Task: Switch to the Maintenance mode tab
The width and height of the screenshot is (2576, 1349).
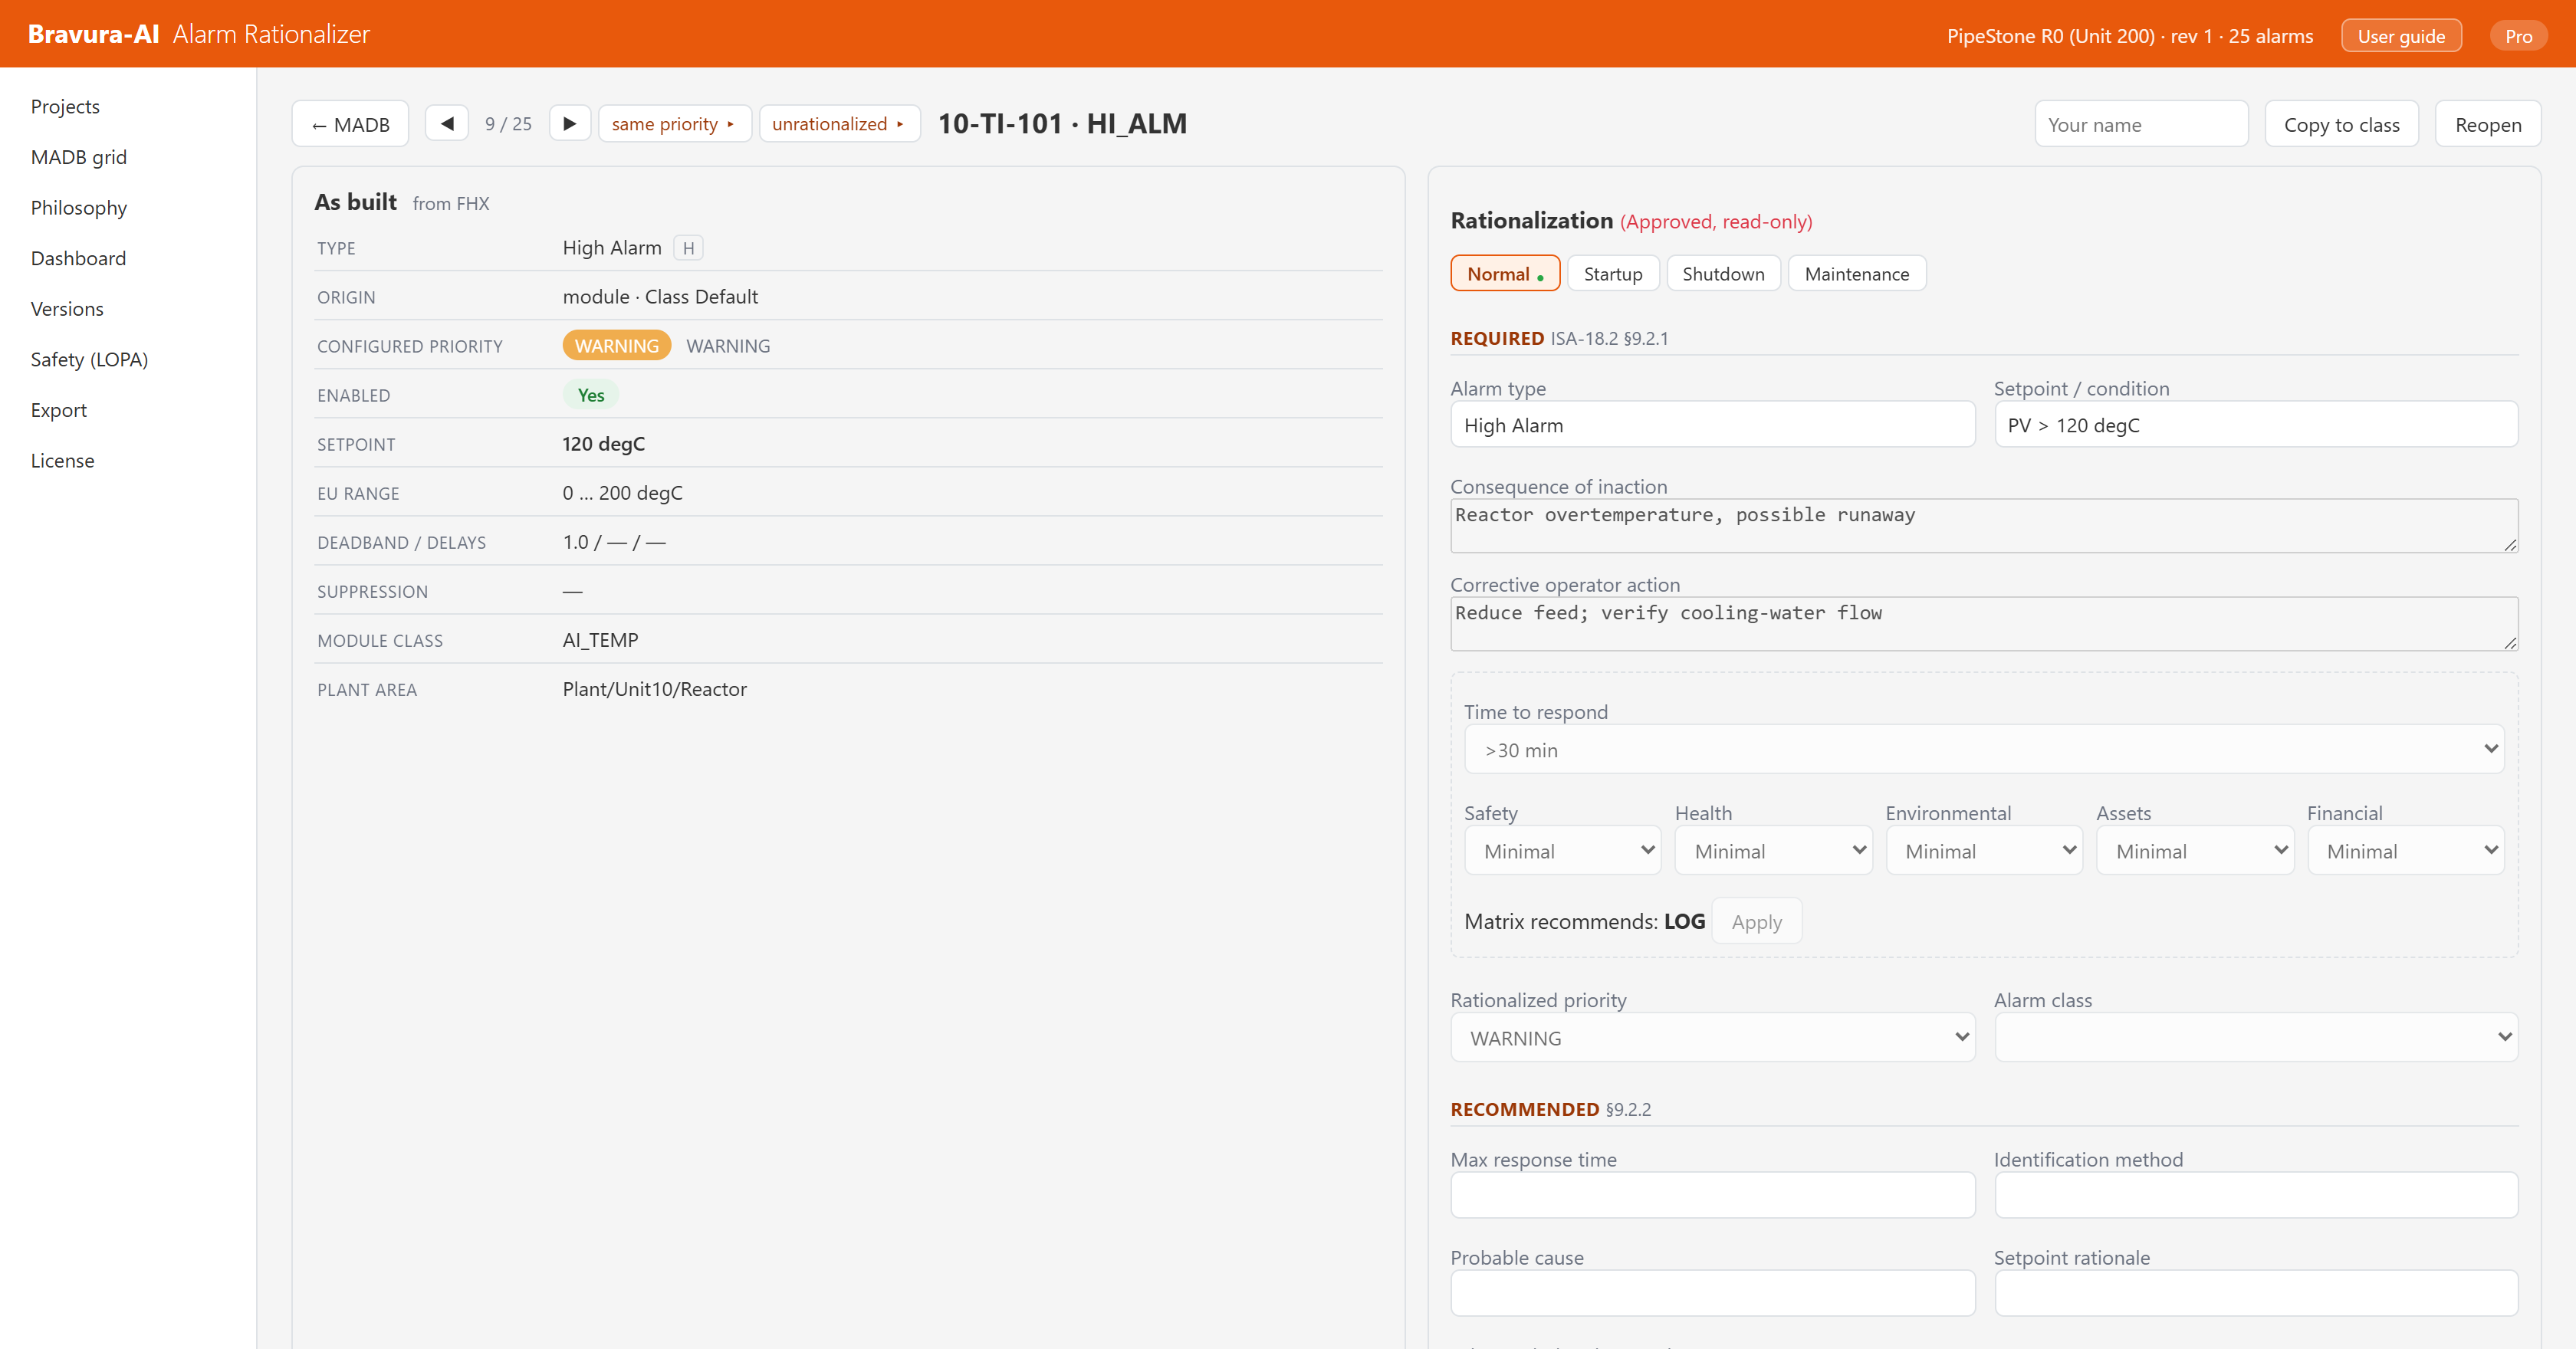Action: (x=1856, y=273)
